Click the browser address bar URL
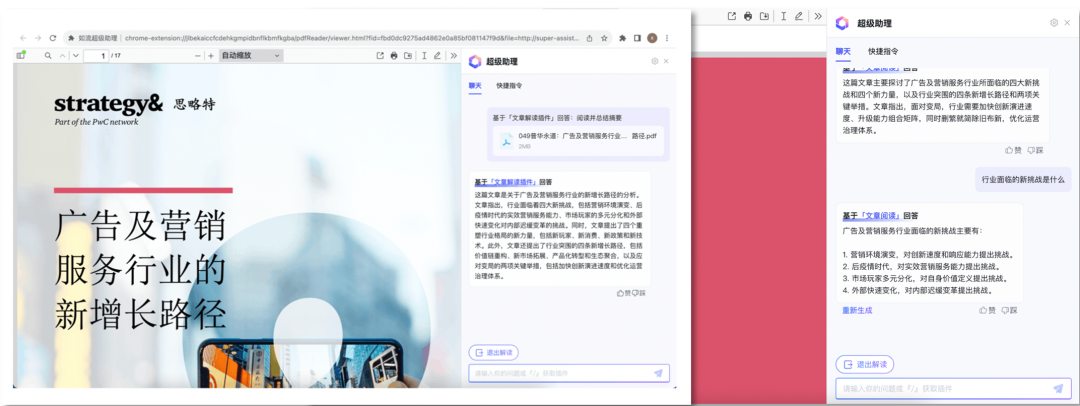1080x406 pixels. [x=351, y=38]
